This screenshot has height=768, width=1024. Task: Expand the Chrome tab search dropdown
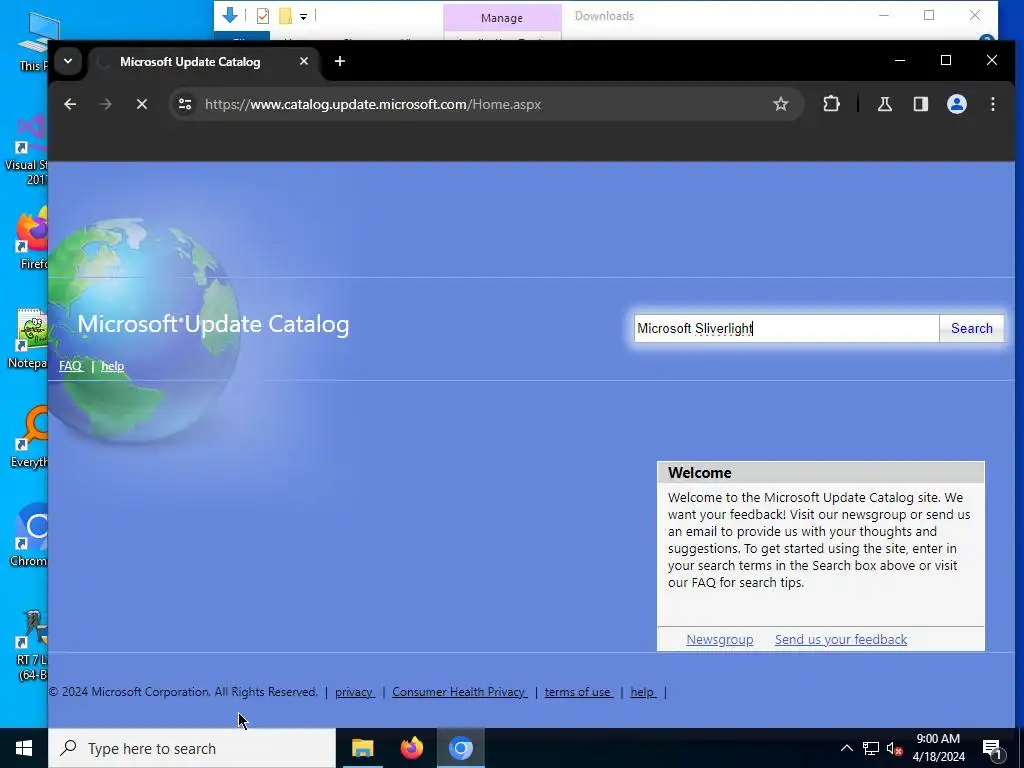point(67,61)
